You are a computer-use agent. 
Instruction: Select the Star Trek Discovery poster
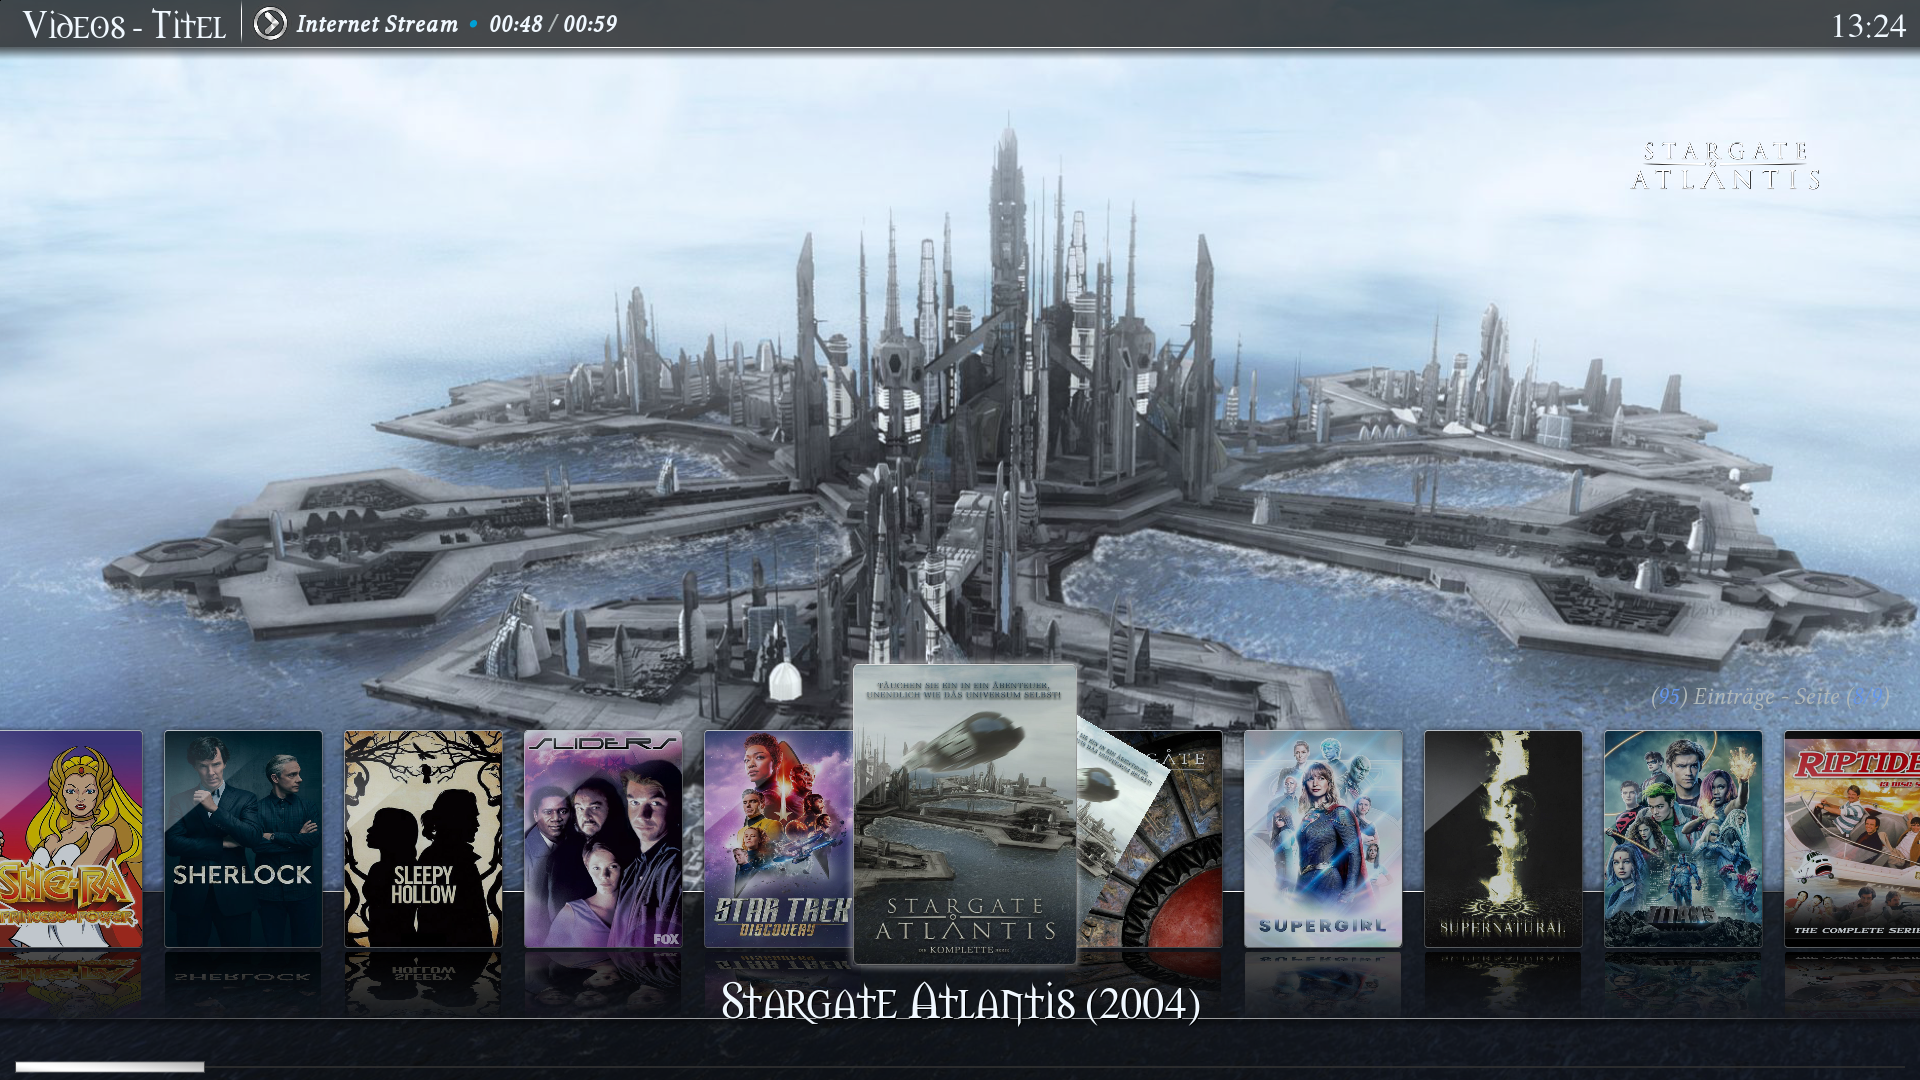pos(778,839)
